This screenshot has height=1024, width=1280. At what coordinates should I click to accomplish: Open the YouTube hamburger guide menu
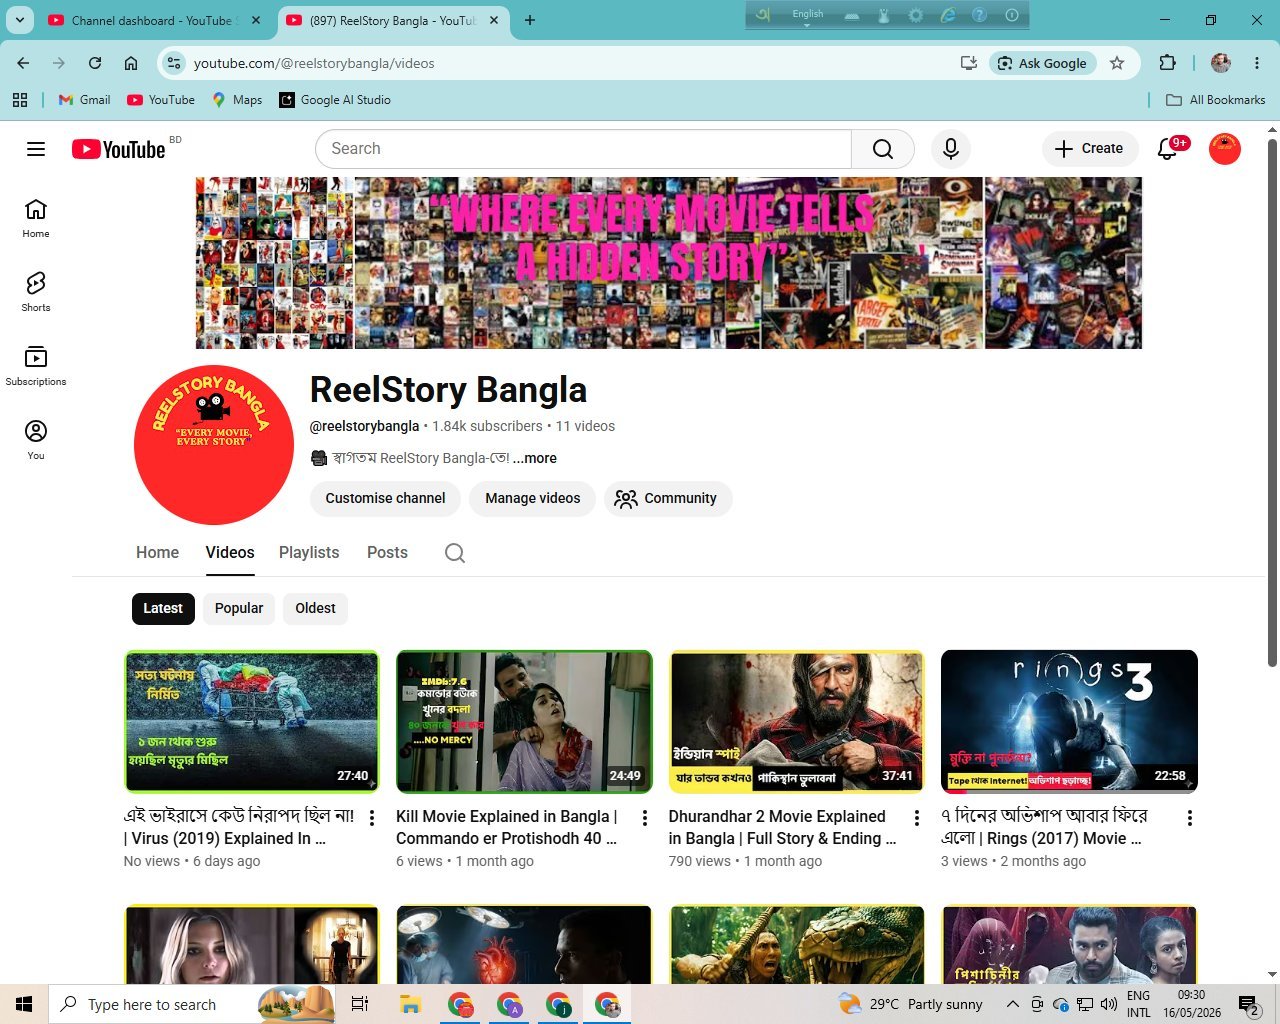[x=36, y=149]
